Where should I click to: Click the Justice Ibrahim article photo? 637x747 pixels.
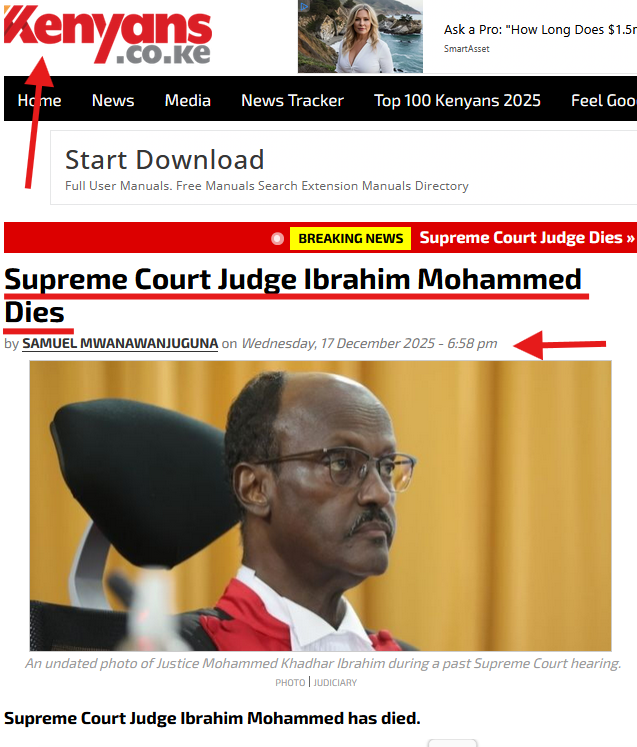coord(320,505)
